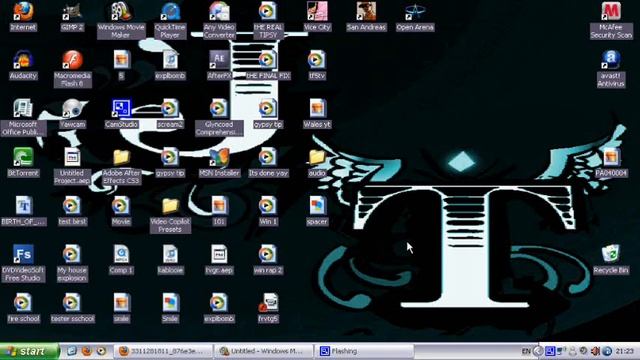The image size is (640, 360).
Task: Click the system tray clock 21:23
Action: tap(624, 351)
